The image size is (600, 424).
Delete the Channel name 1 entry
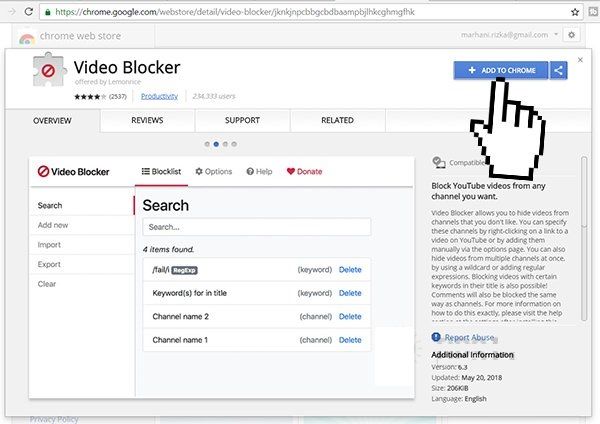click(350, 340)
